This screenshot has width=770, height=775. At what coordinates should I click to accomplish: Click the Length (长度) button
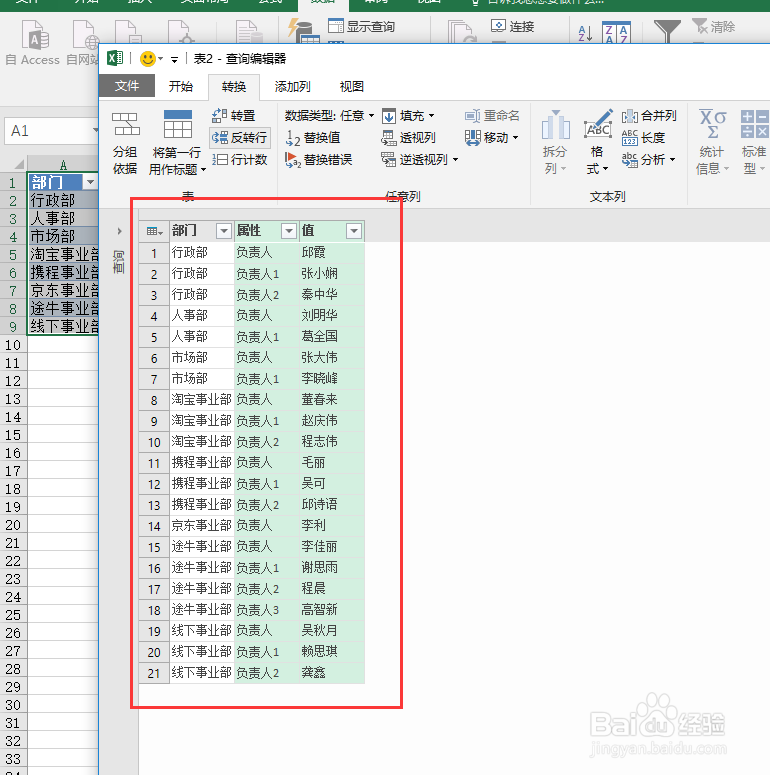tap(643, 137)
